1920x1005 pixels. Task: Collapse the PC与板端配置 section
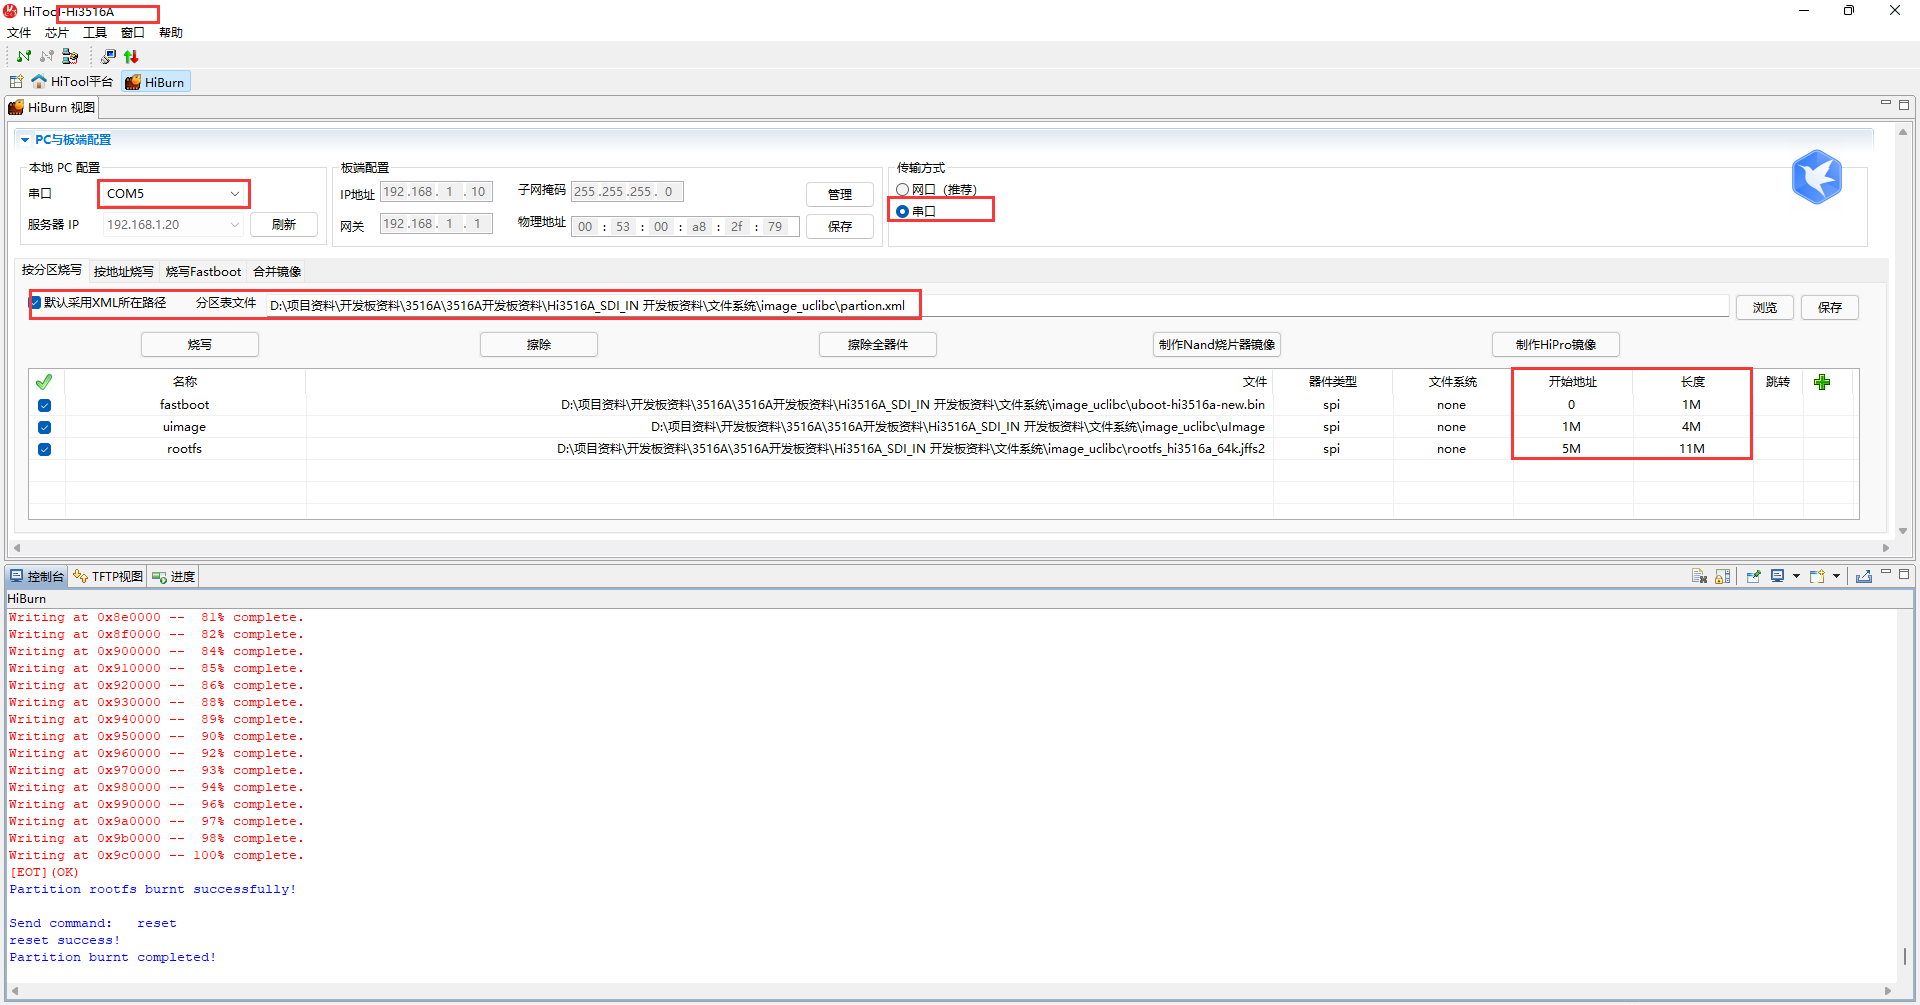click(25, 140)
